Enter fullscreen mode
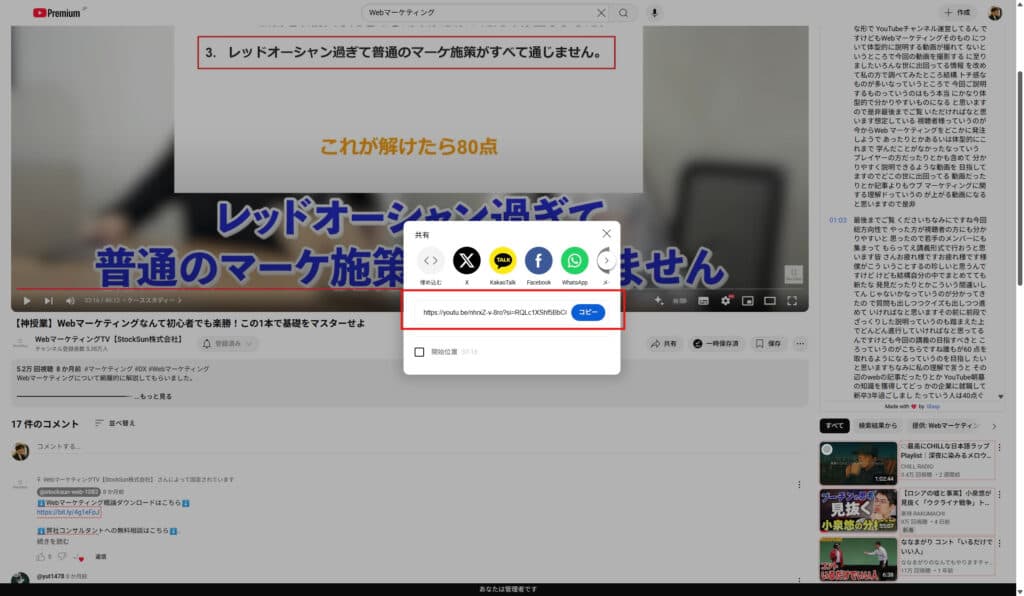Screen dimensions: 1024x596 pos(792,301)
